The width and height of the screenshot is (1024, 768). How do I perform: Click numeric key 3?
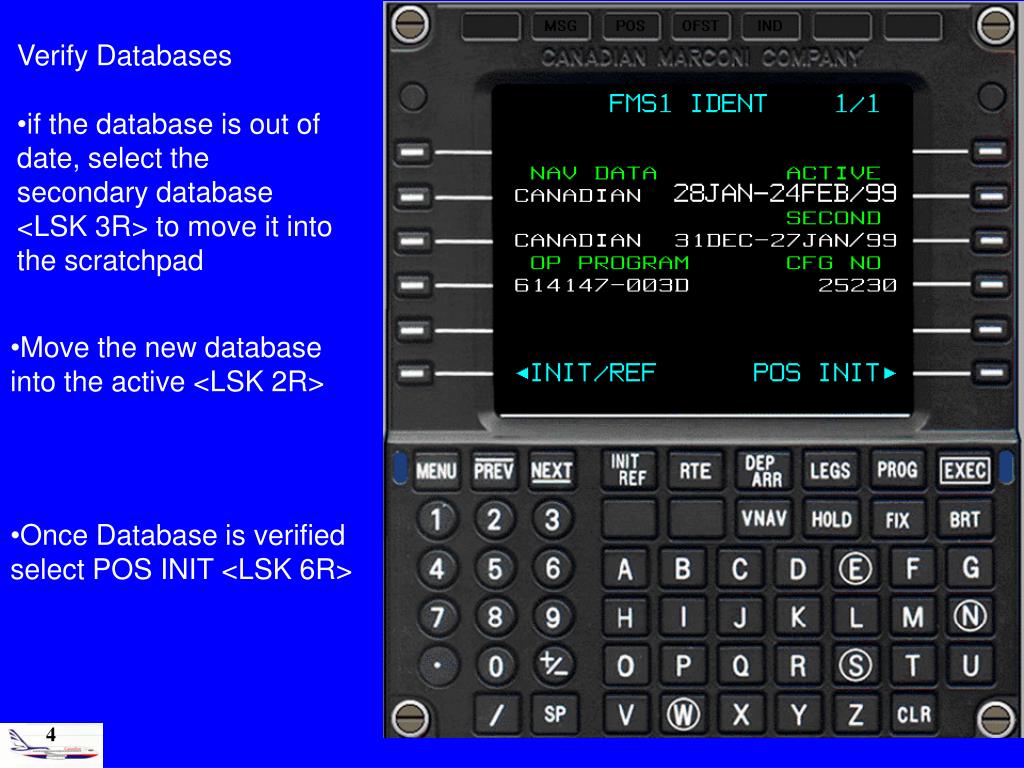coord(552,519)
